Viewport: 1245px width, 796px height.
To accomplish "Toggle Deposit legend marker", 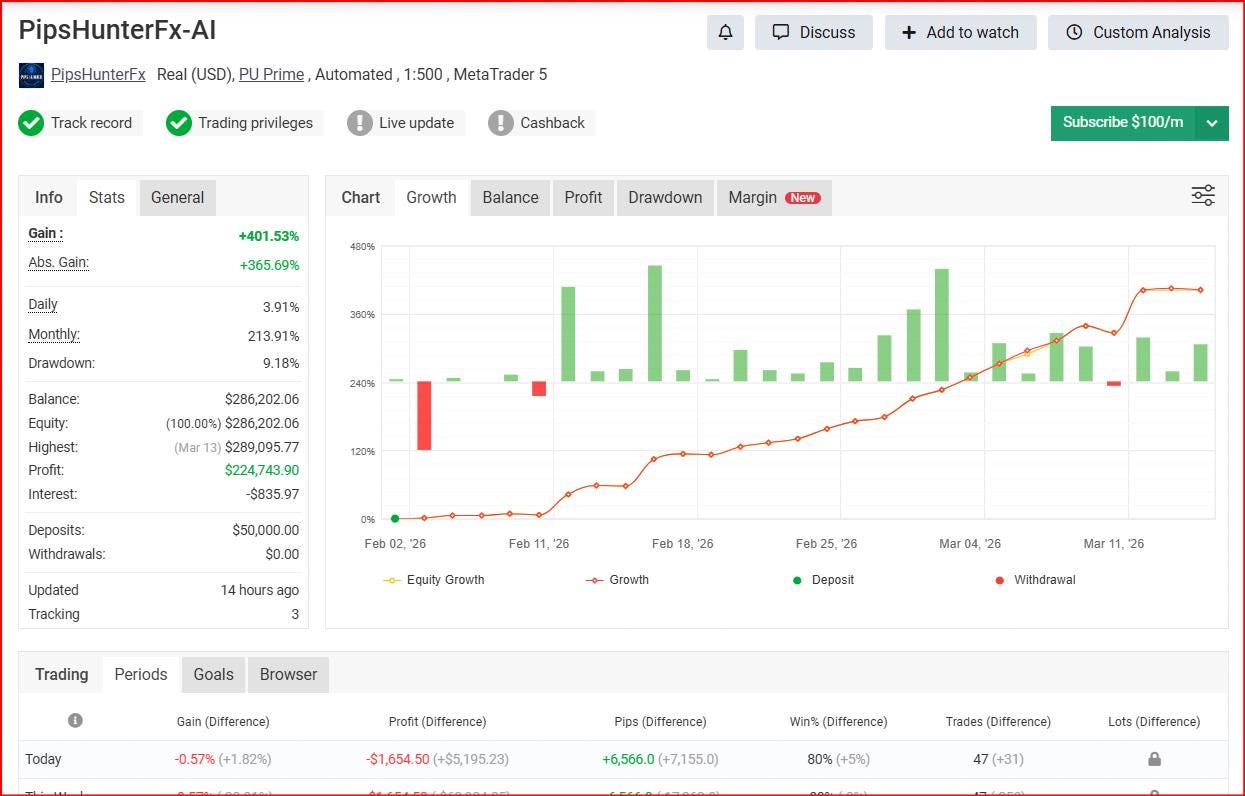I will tap(823, 580).
